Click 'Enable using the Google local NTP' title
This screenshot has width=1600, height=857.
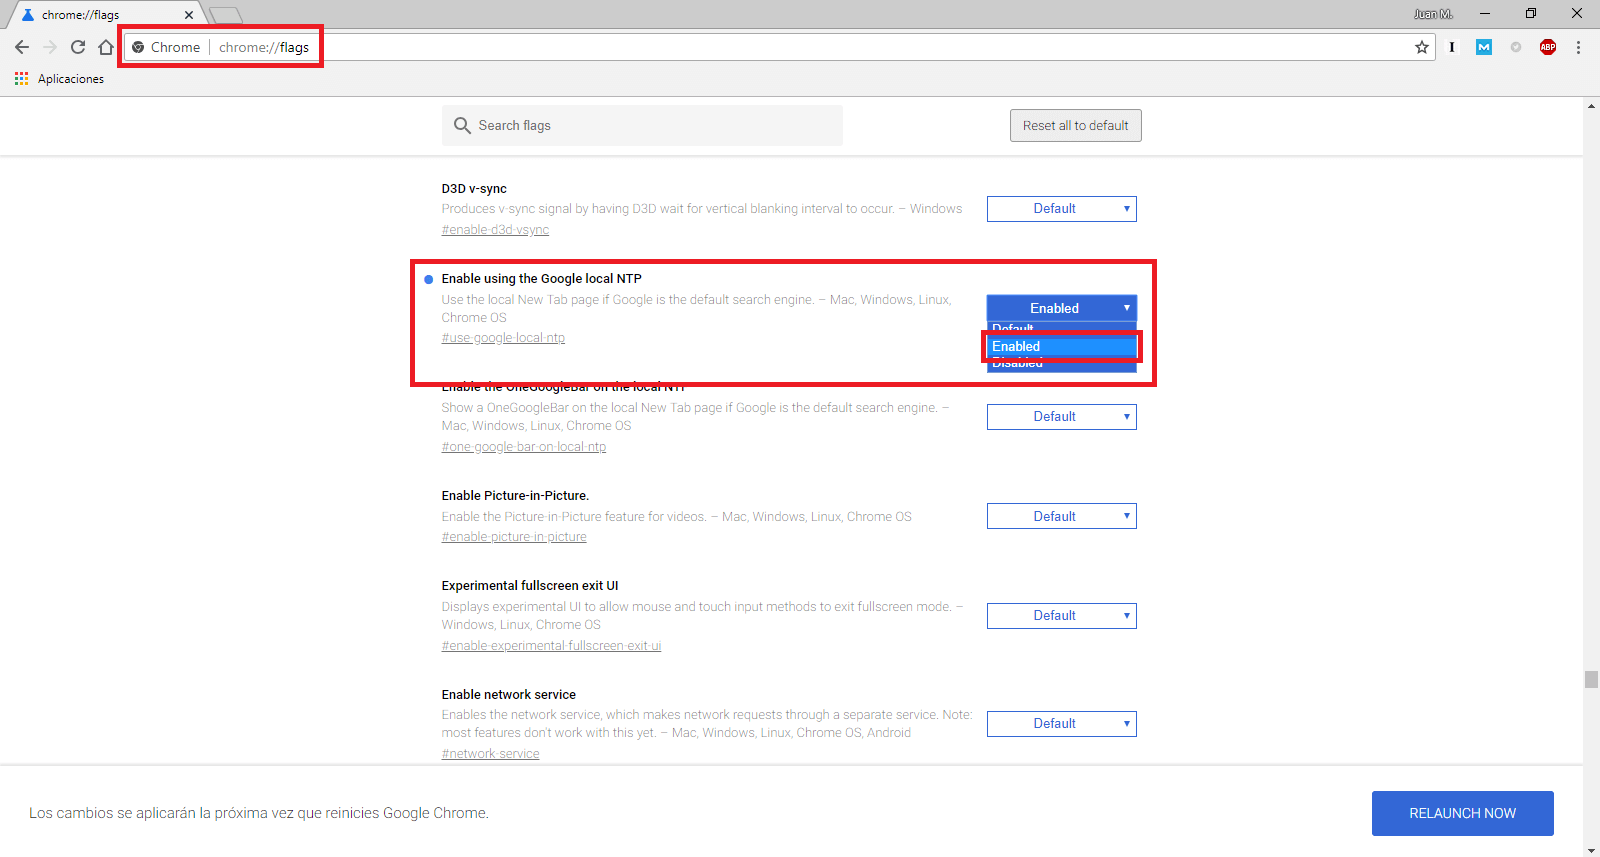[541, 279]
